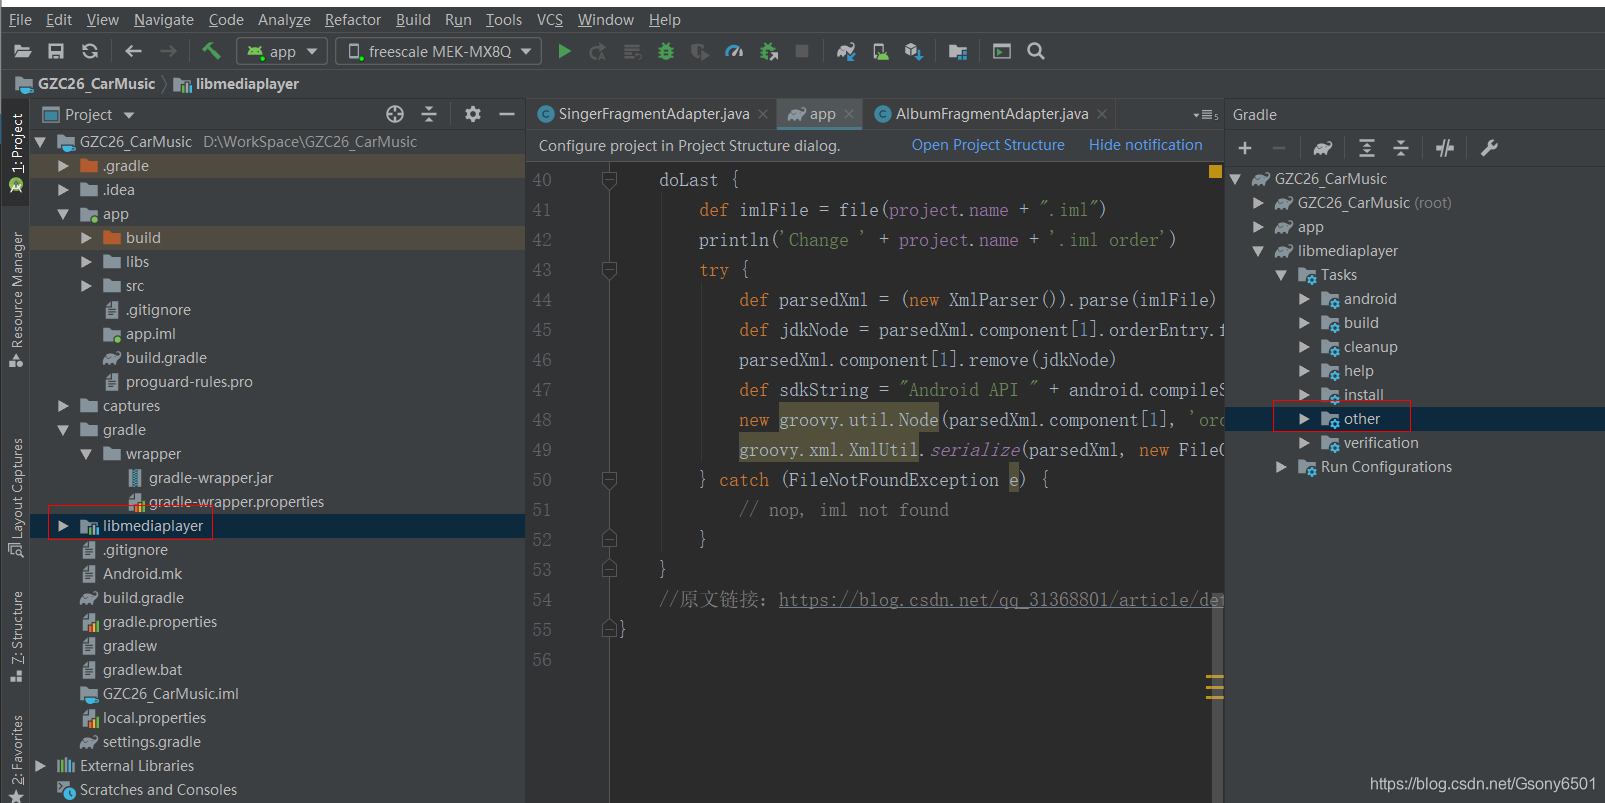Image resolution: width=1605 pixels, height=803 pixels.
Task: Open Gradle settings wrench icon
Action: point(1489,148)
